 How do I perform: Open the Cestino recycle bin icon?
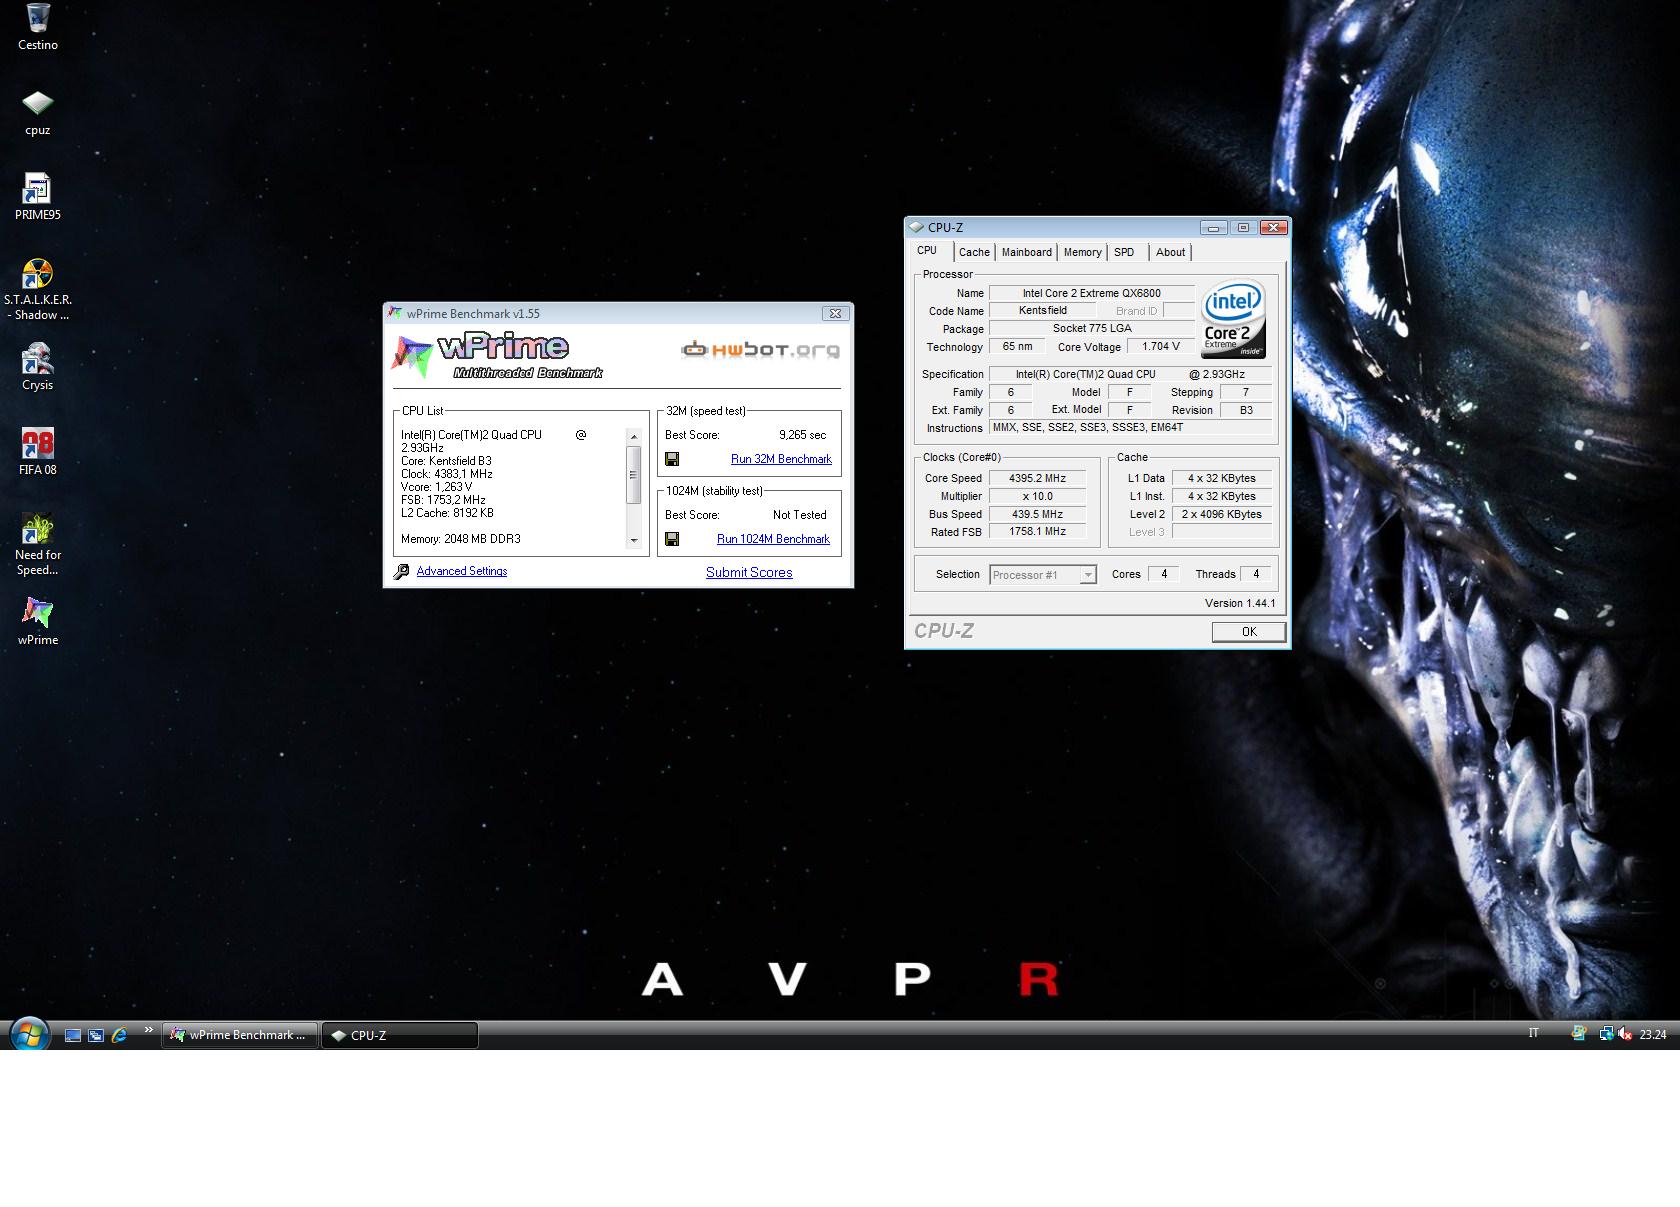click(38, 27)
